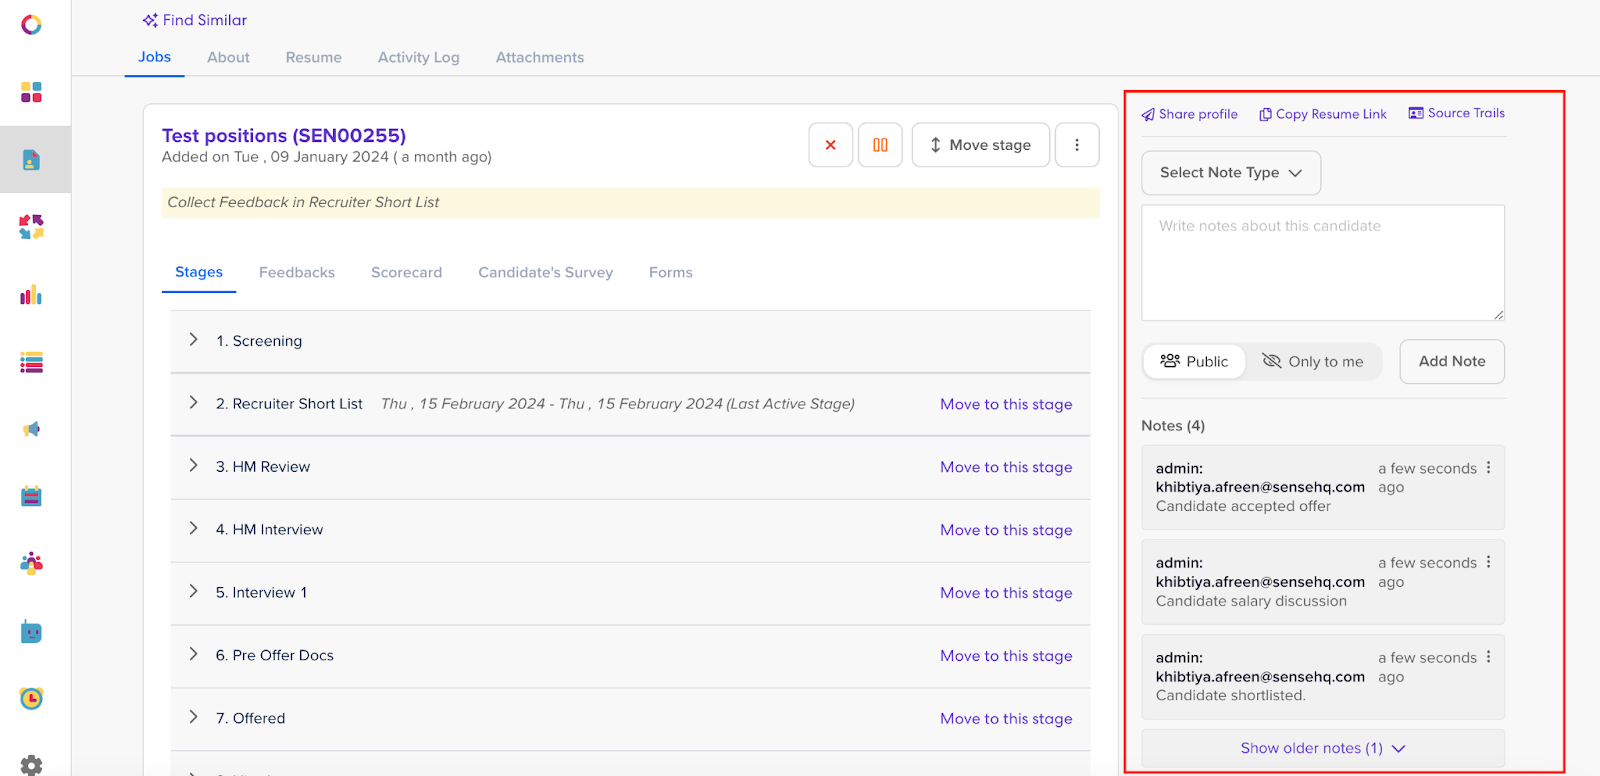Click the Add Note button
This screenshot has height=776, width=1600.
(x=1452, y=361)
